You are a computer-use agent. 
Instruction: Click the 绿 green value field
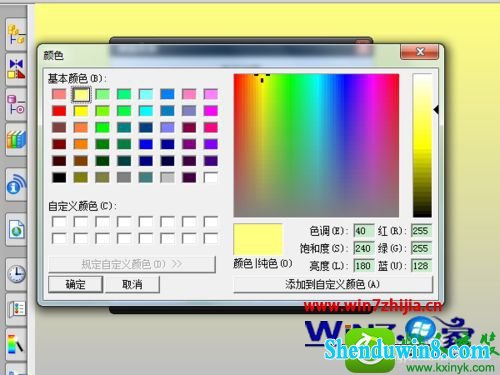(421, 248)
